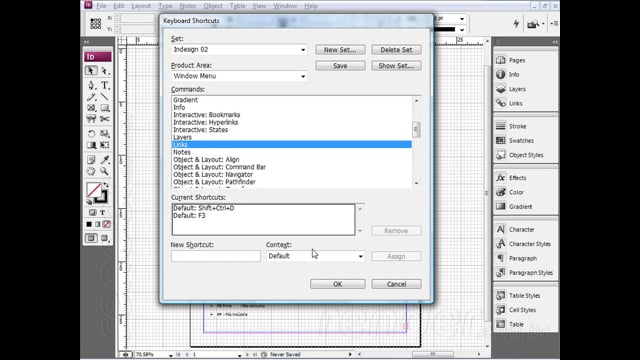This screenshot has height=360, width=640.
Task: Select the Scissors tool
Action: point(105,119)
